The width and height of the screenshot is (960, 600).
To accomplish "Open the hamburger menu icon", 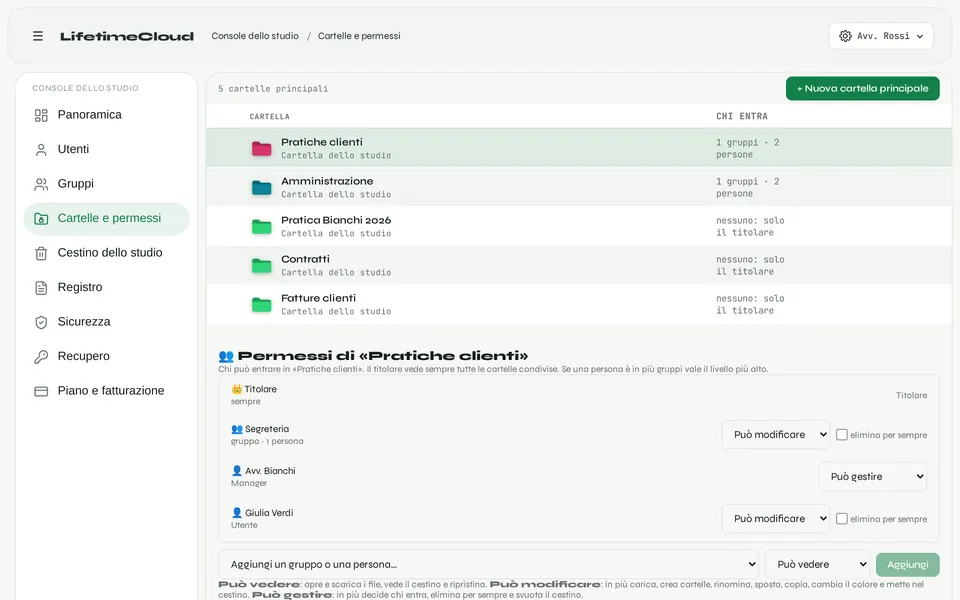I will pyautogui.click(x=38, y=36).
